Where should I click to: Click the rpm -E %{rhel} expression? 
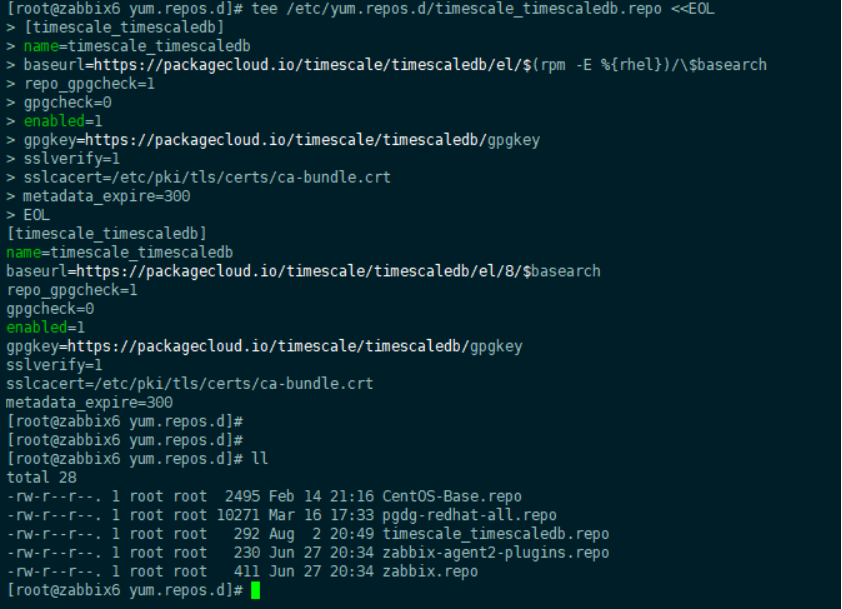coord(600,65)
